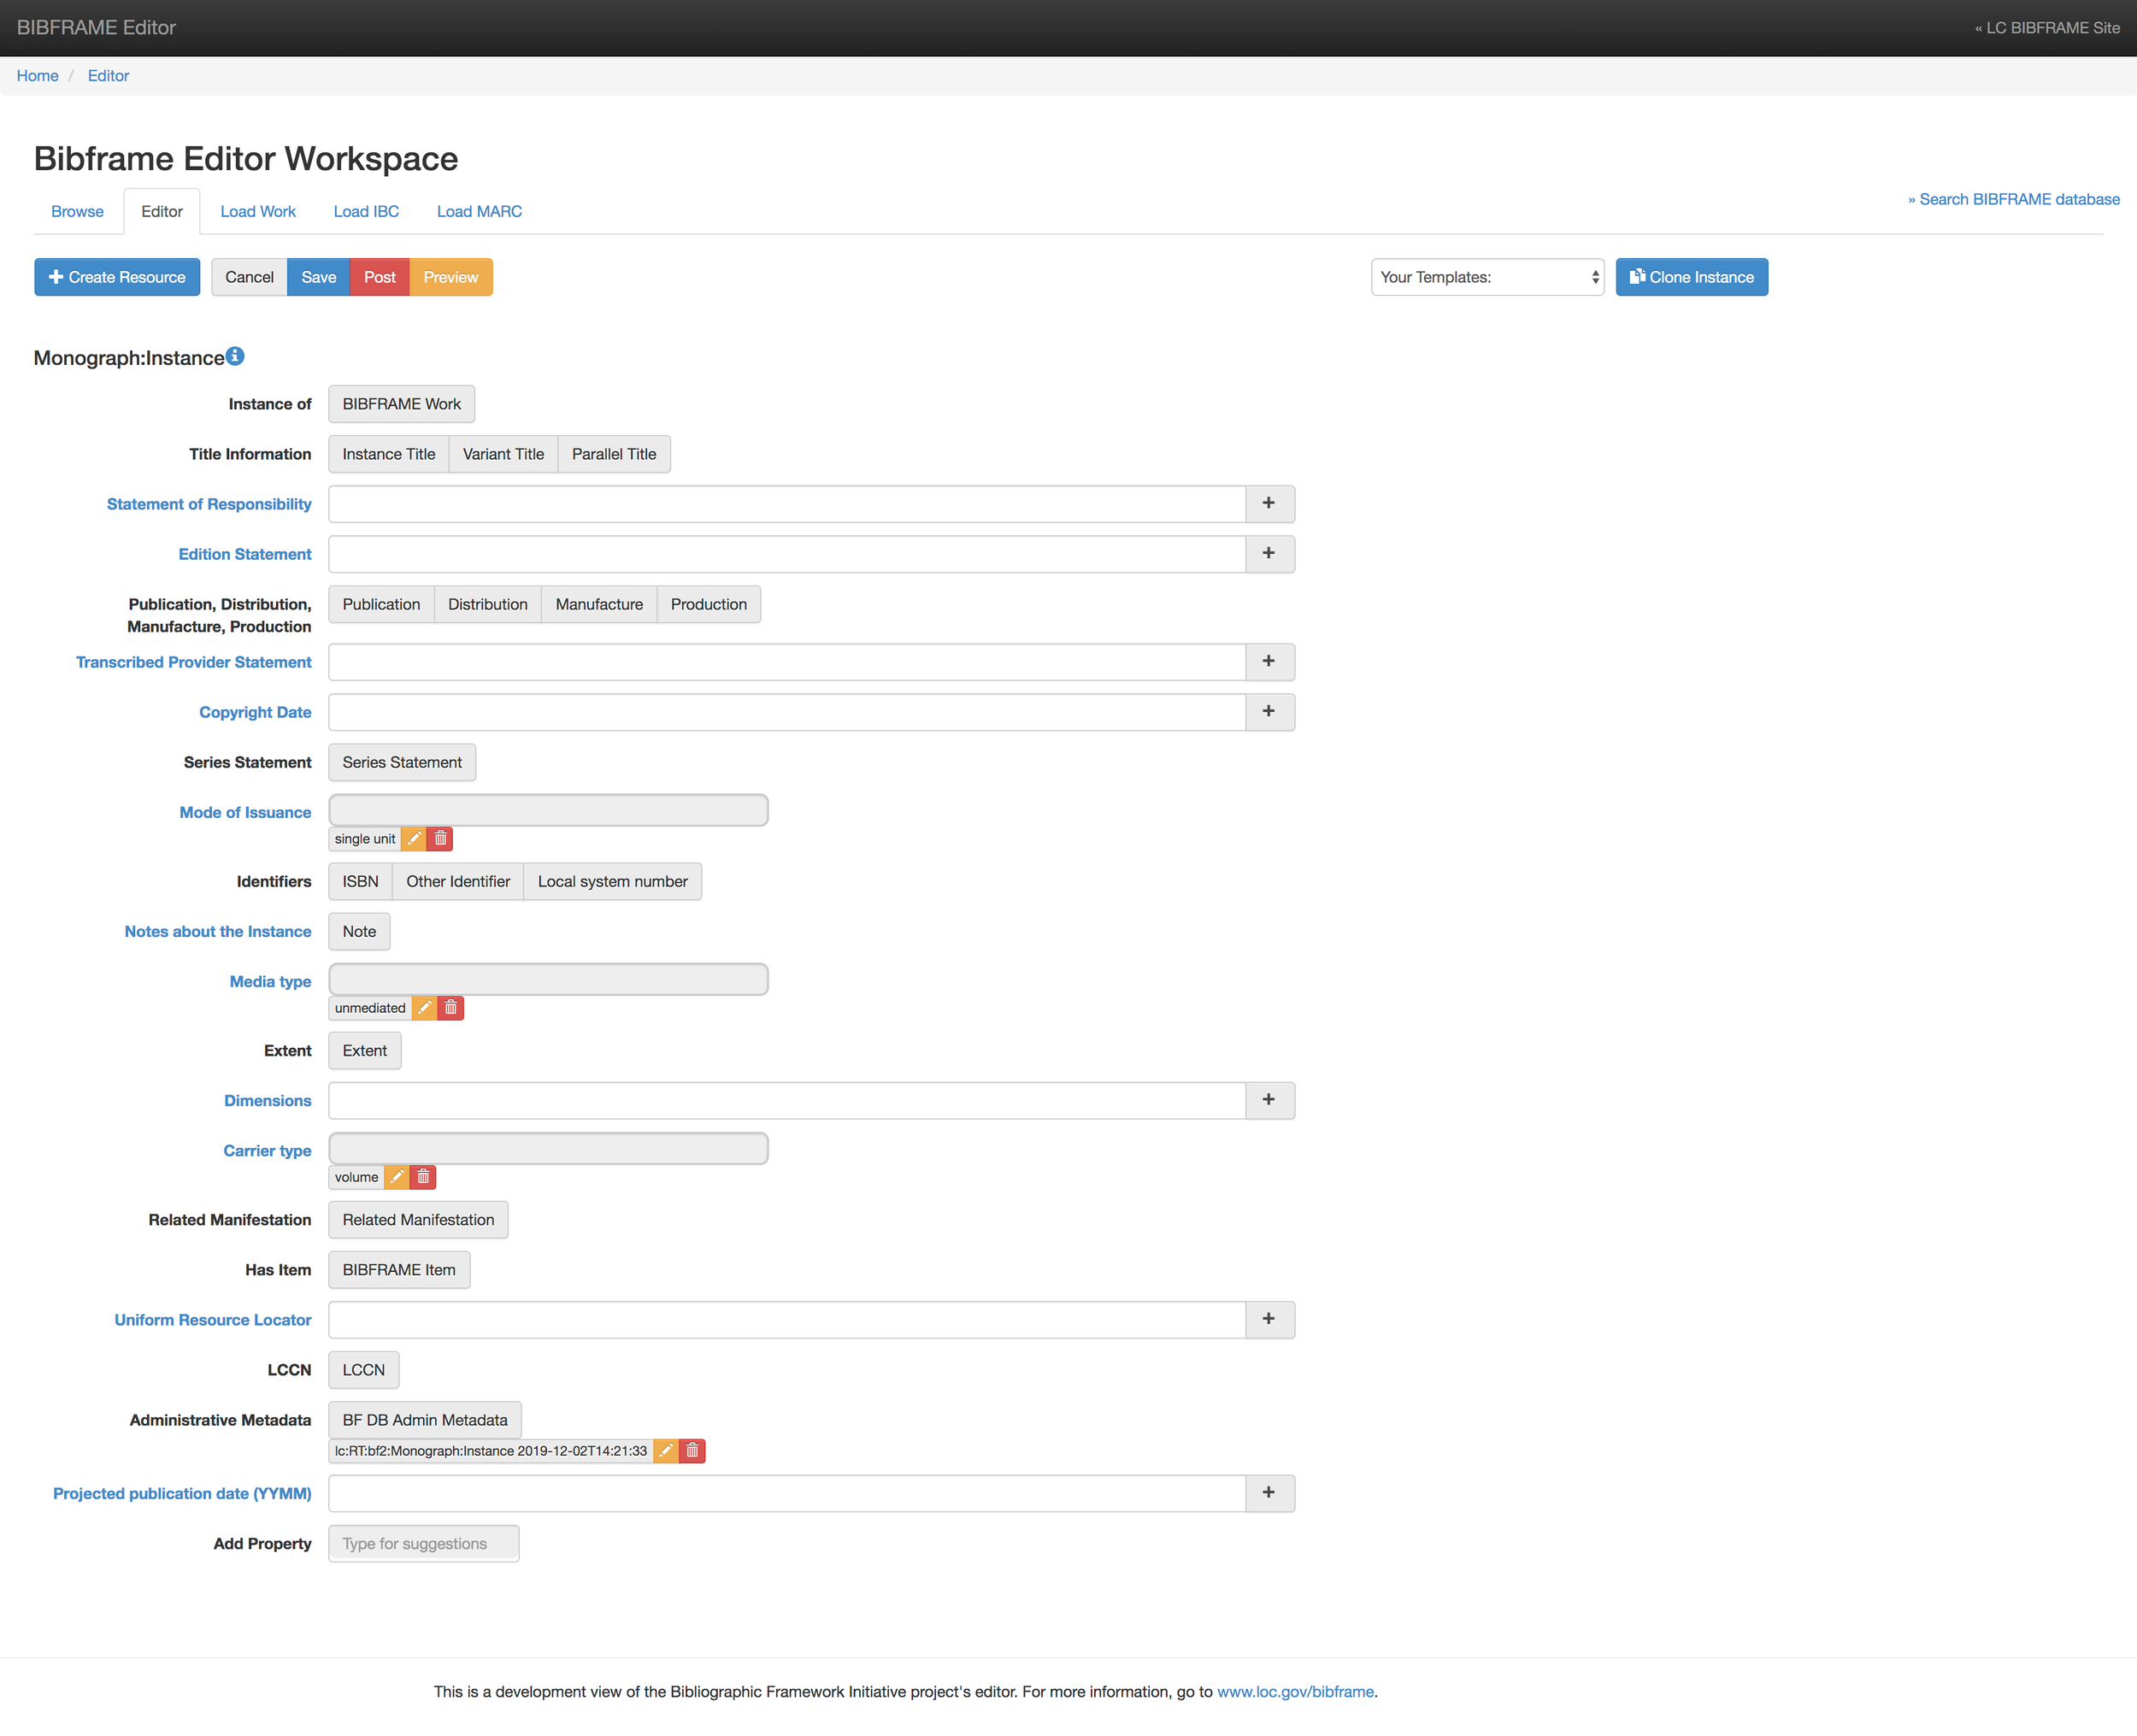
Task: Edit the 'unmediated' media type
Action: [x=424, y=1008]
